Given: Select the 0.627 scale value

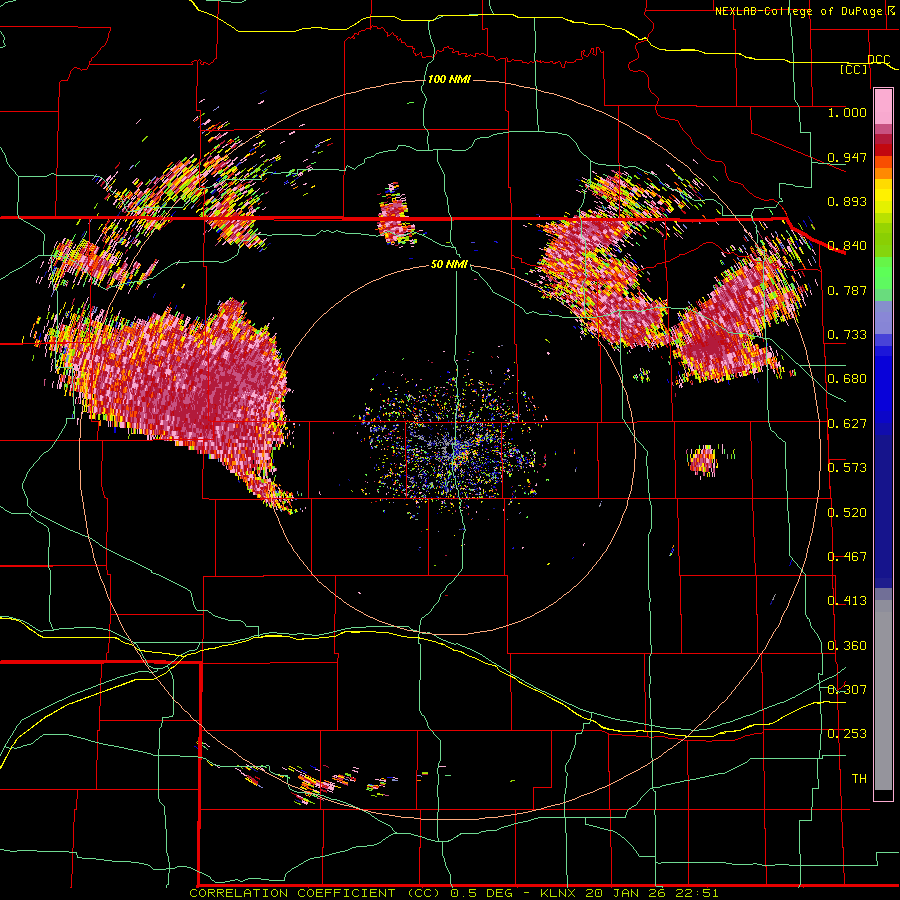Looking at the screenshot, I should pos(847,424).
